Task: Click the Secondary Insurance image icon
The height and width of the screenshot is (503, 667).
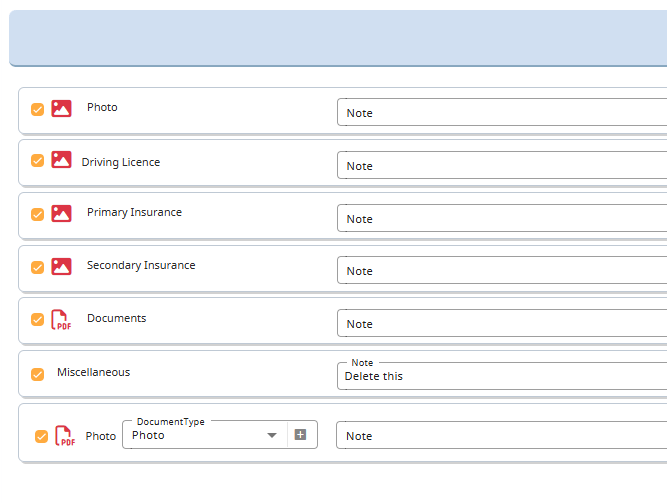Action: click(61, 266)
